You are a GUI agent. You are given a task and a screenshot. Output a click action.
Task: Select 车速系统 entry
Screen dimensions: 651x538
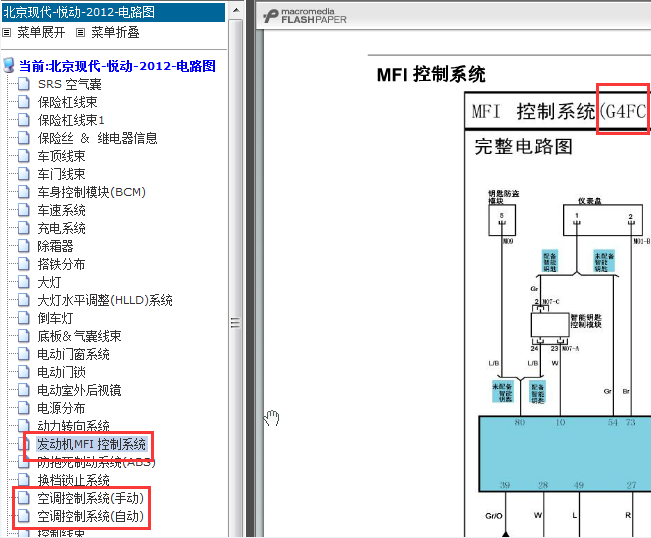61,210
